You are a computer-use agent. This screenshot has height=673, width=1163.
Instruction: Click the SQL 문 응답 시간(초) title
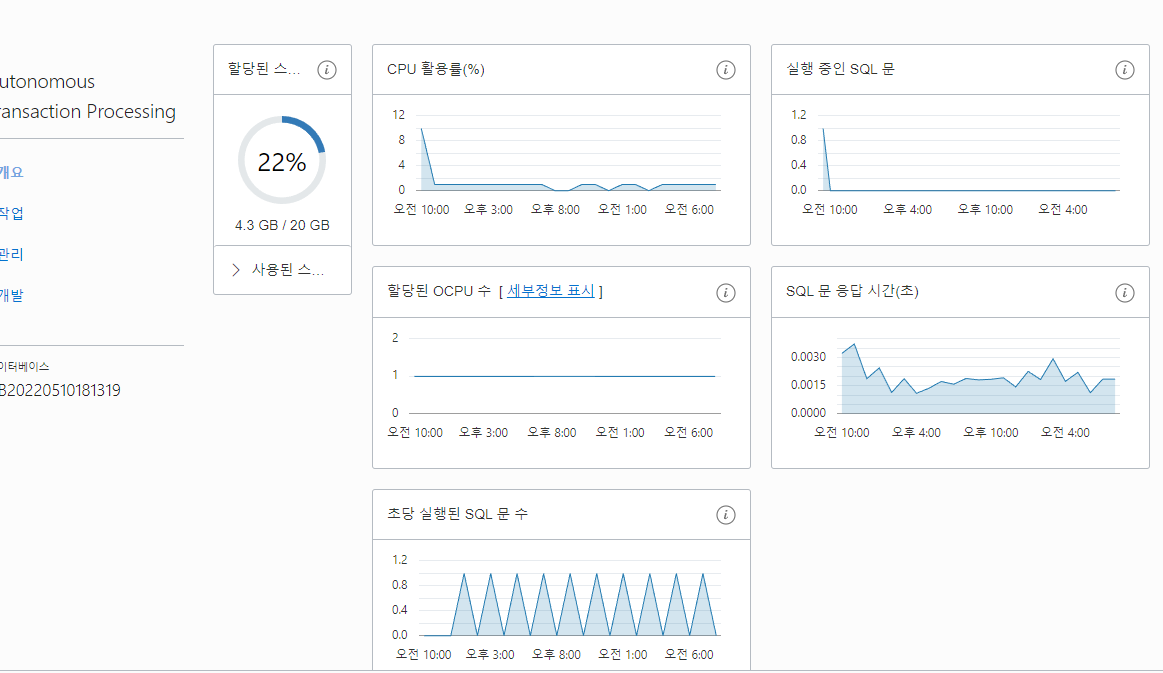(x=852, y=291)
